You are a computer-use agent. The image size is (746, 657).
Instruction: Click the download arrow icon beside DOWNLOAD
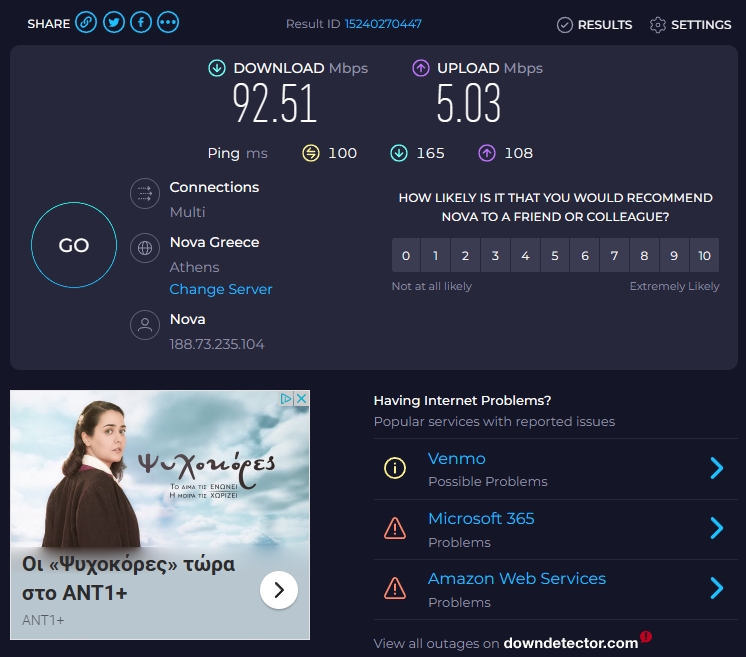[217, 68]
